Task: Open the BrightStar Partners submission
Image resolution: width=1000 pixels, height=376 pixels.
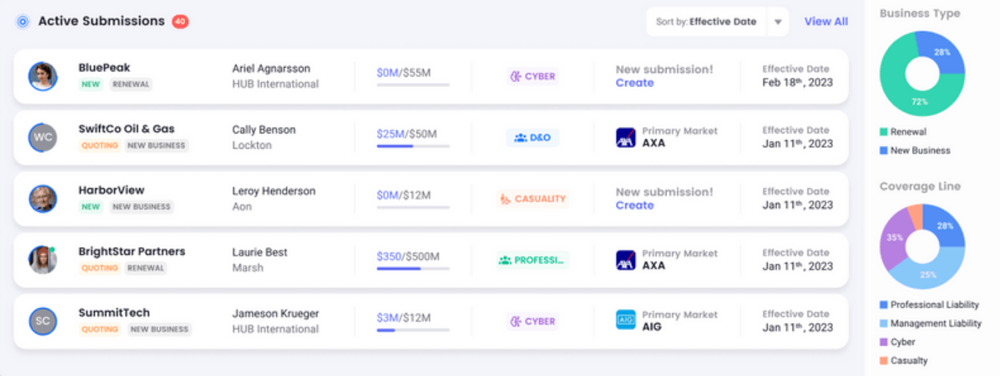Action: tap(132, 251)
